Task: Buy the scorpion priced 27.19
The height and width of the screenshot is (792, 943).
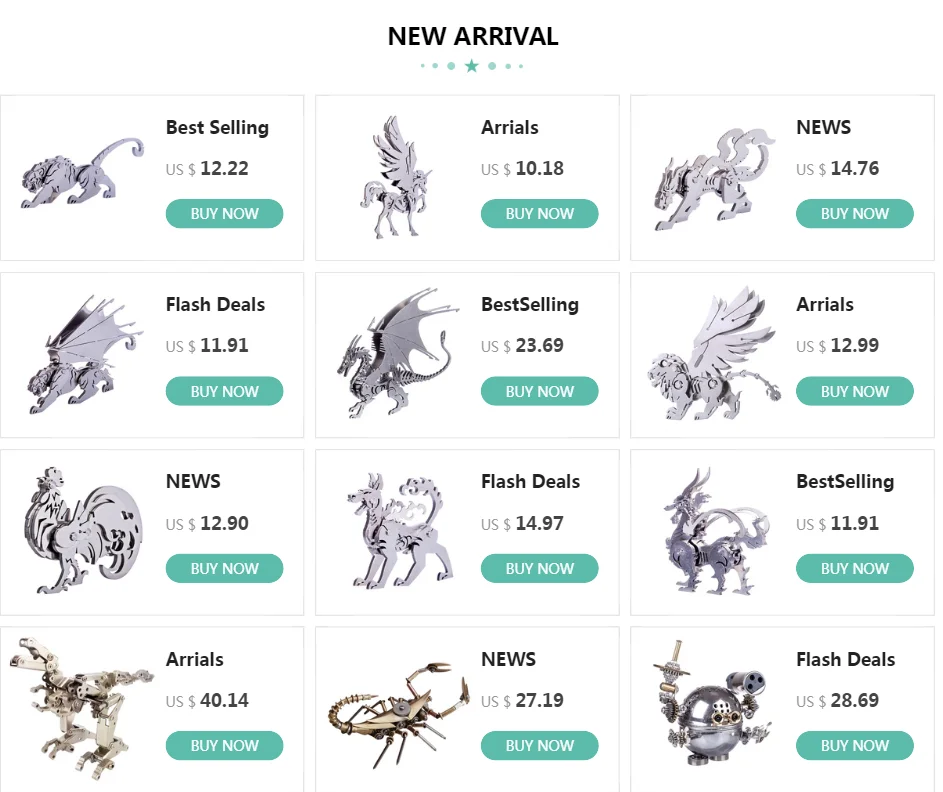Action: point(539,746)
